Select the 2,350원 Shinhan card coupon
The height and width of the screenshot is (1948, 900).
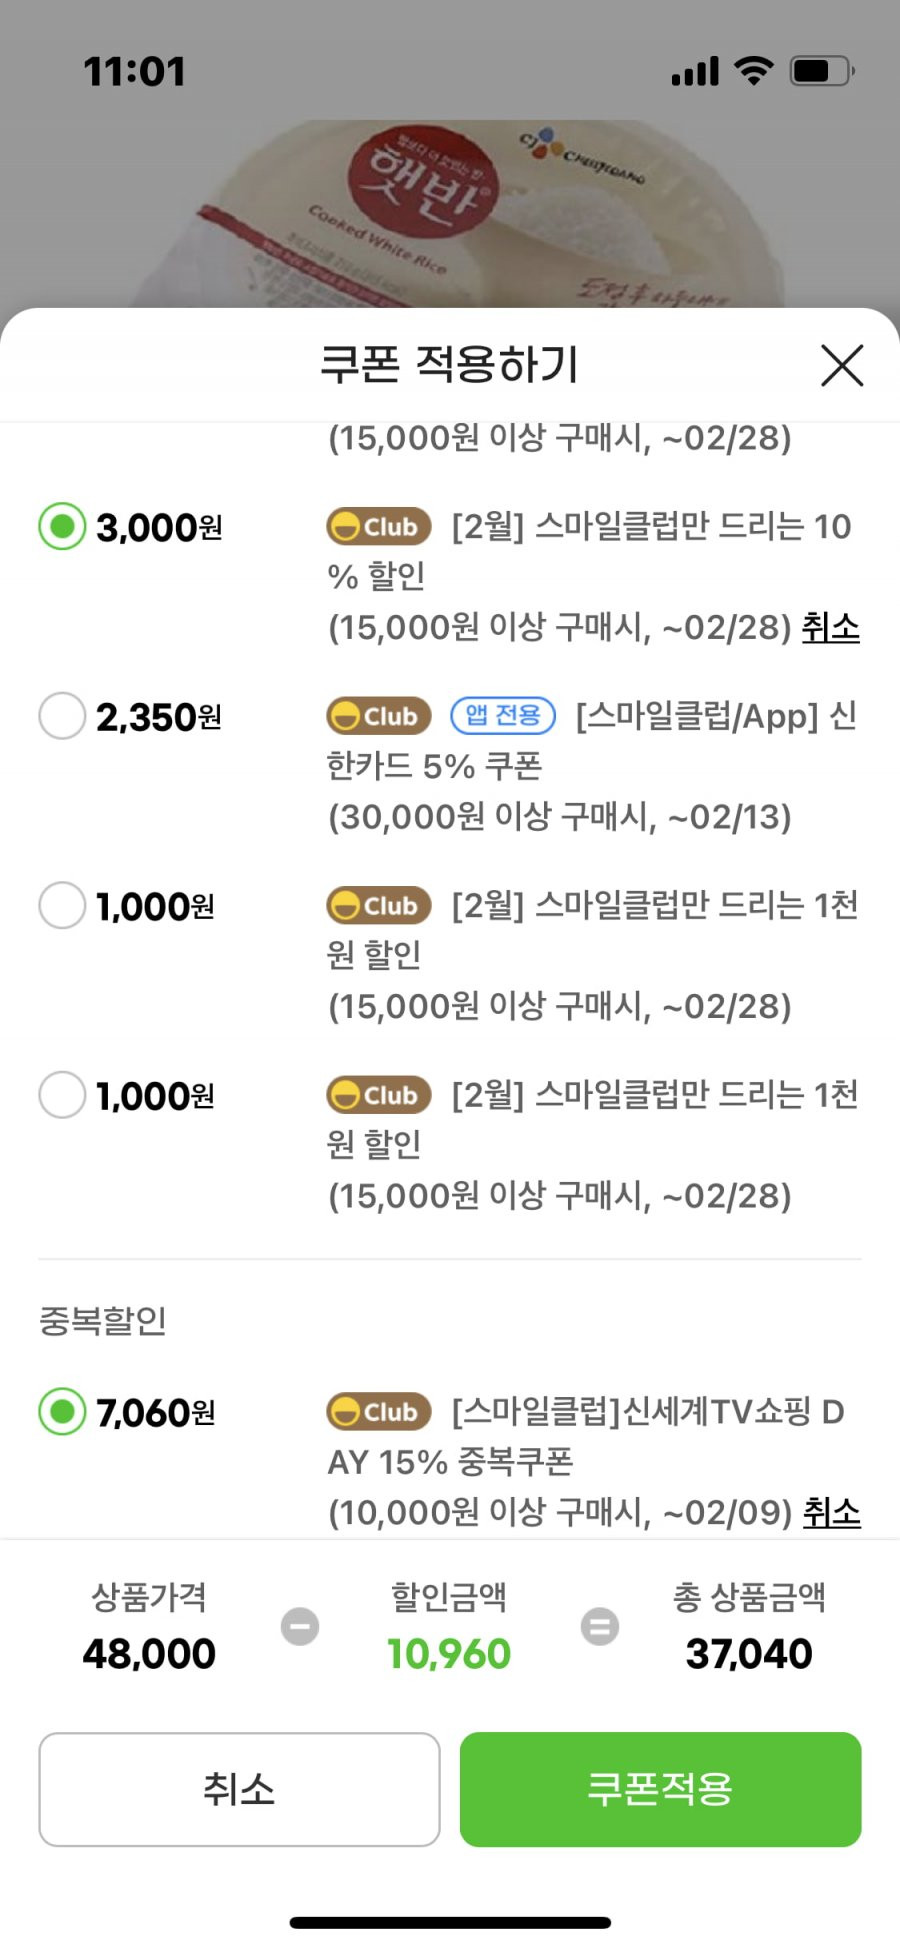(x=62, y=716)
